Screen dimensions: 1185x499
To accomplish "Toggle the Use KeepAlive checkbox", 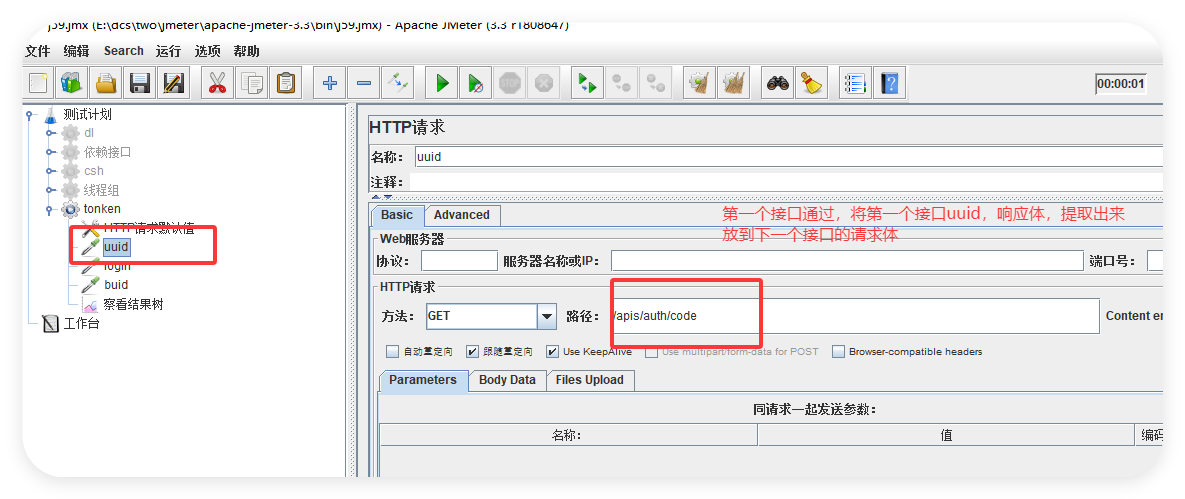I will pos(552,352).
